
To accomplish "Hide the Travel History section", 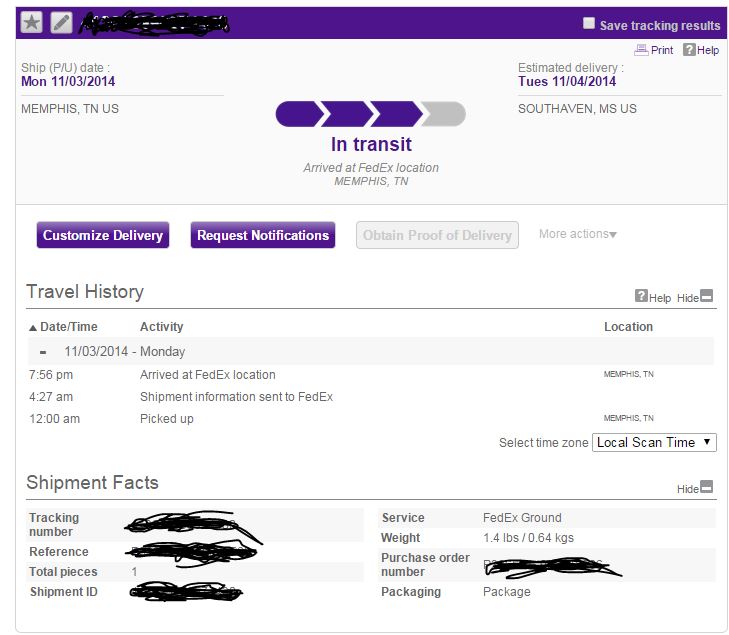I will click(x=695, y=297).
